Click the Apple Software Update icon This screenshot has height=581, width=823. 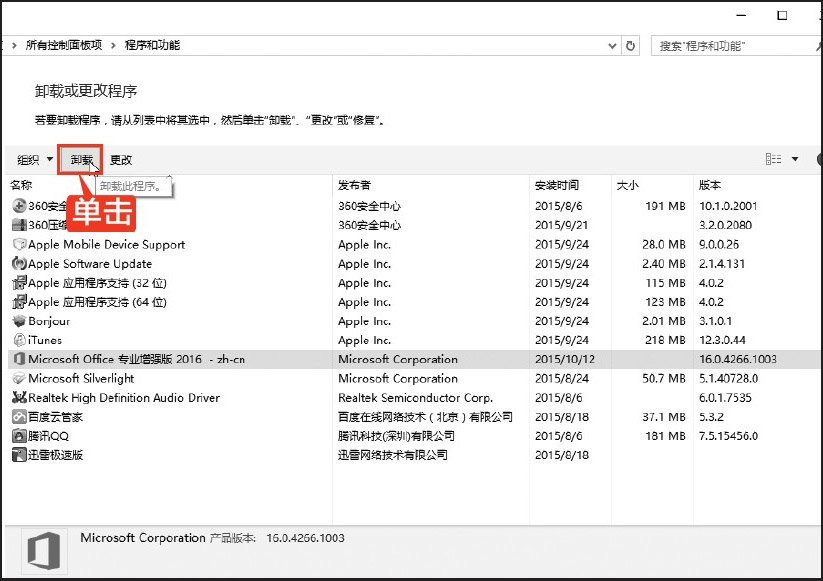click(19, 264)
